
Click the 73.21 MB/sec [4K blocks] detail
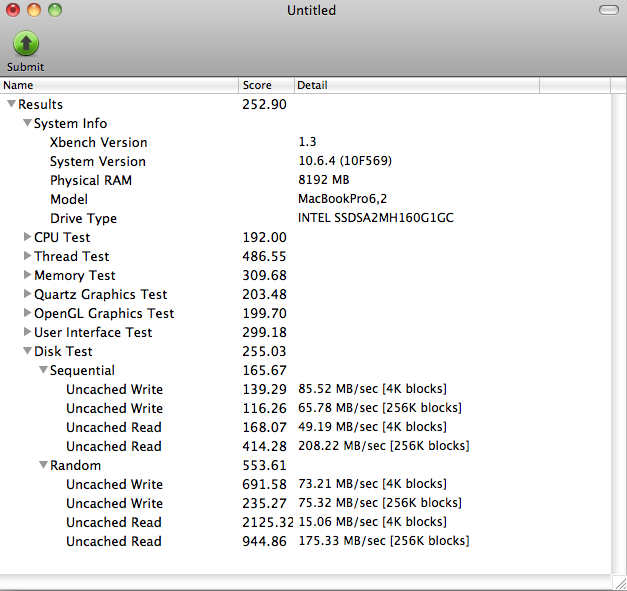[372, 483]
